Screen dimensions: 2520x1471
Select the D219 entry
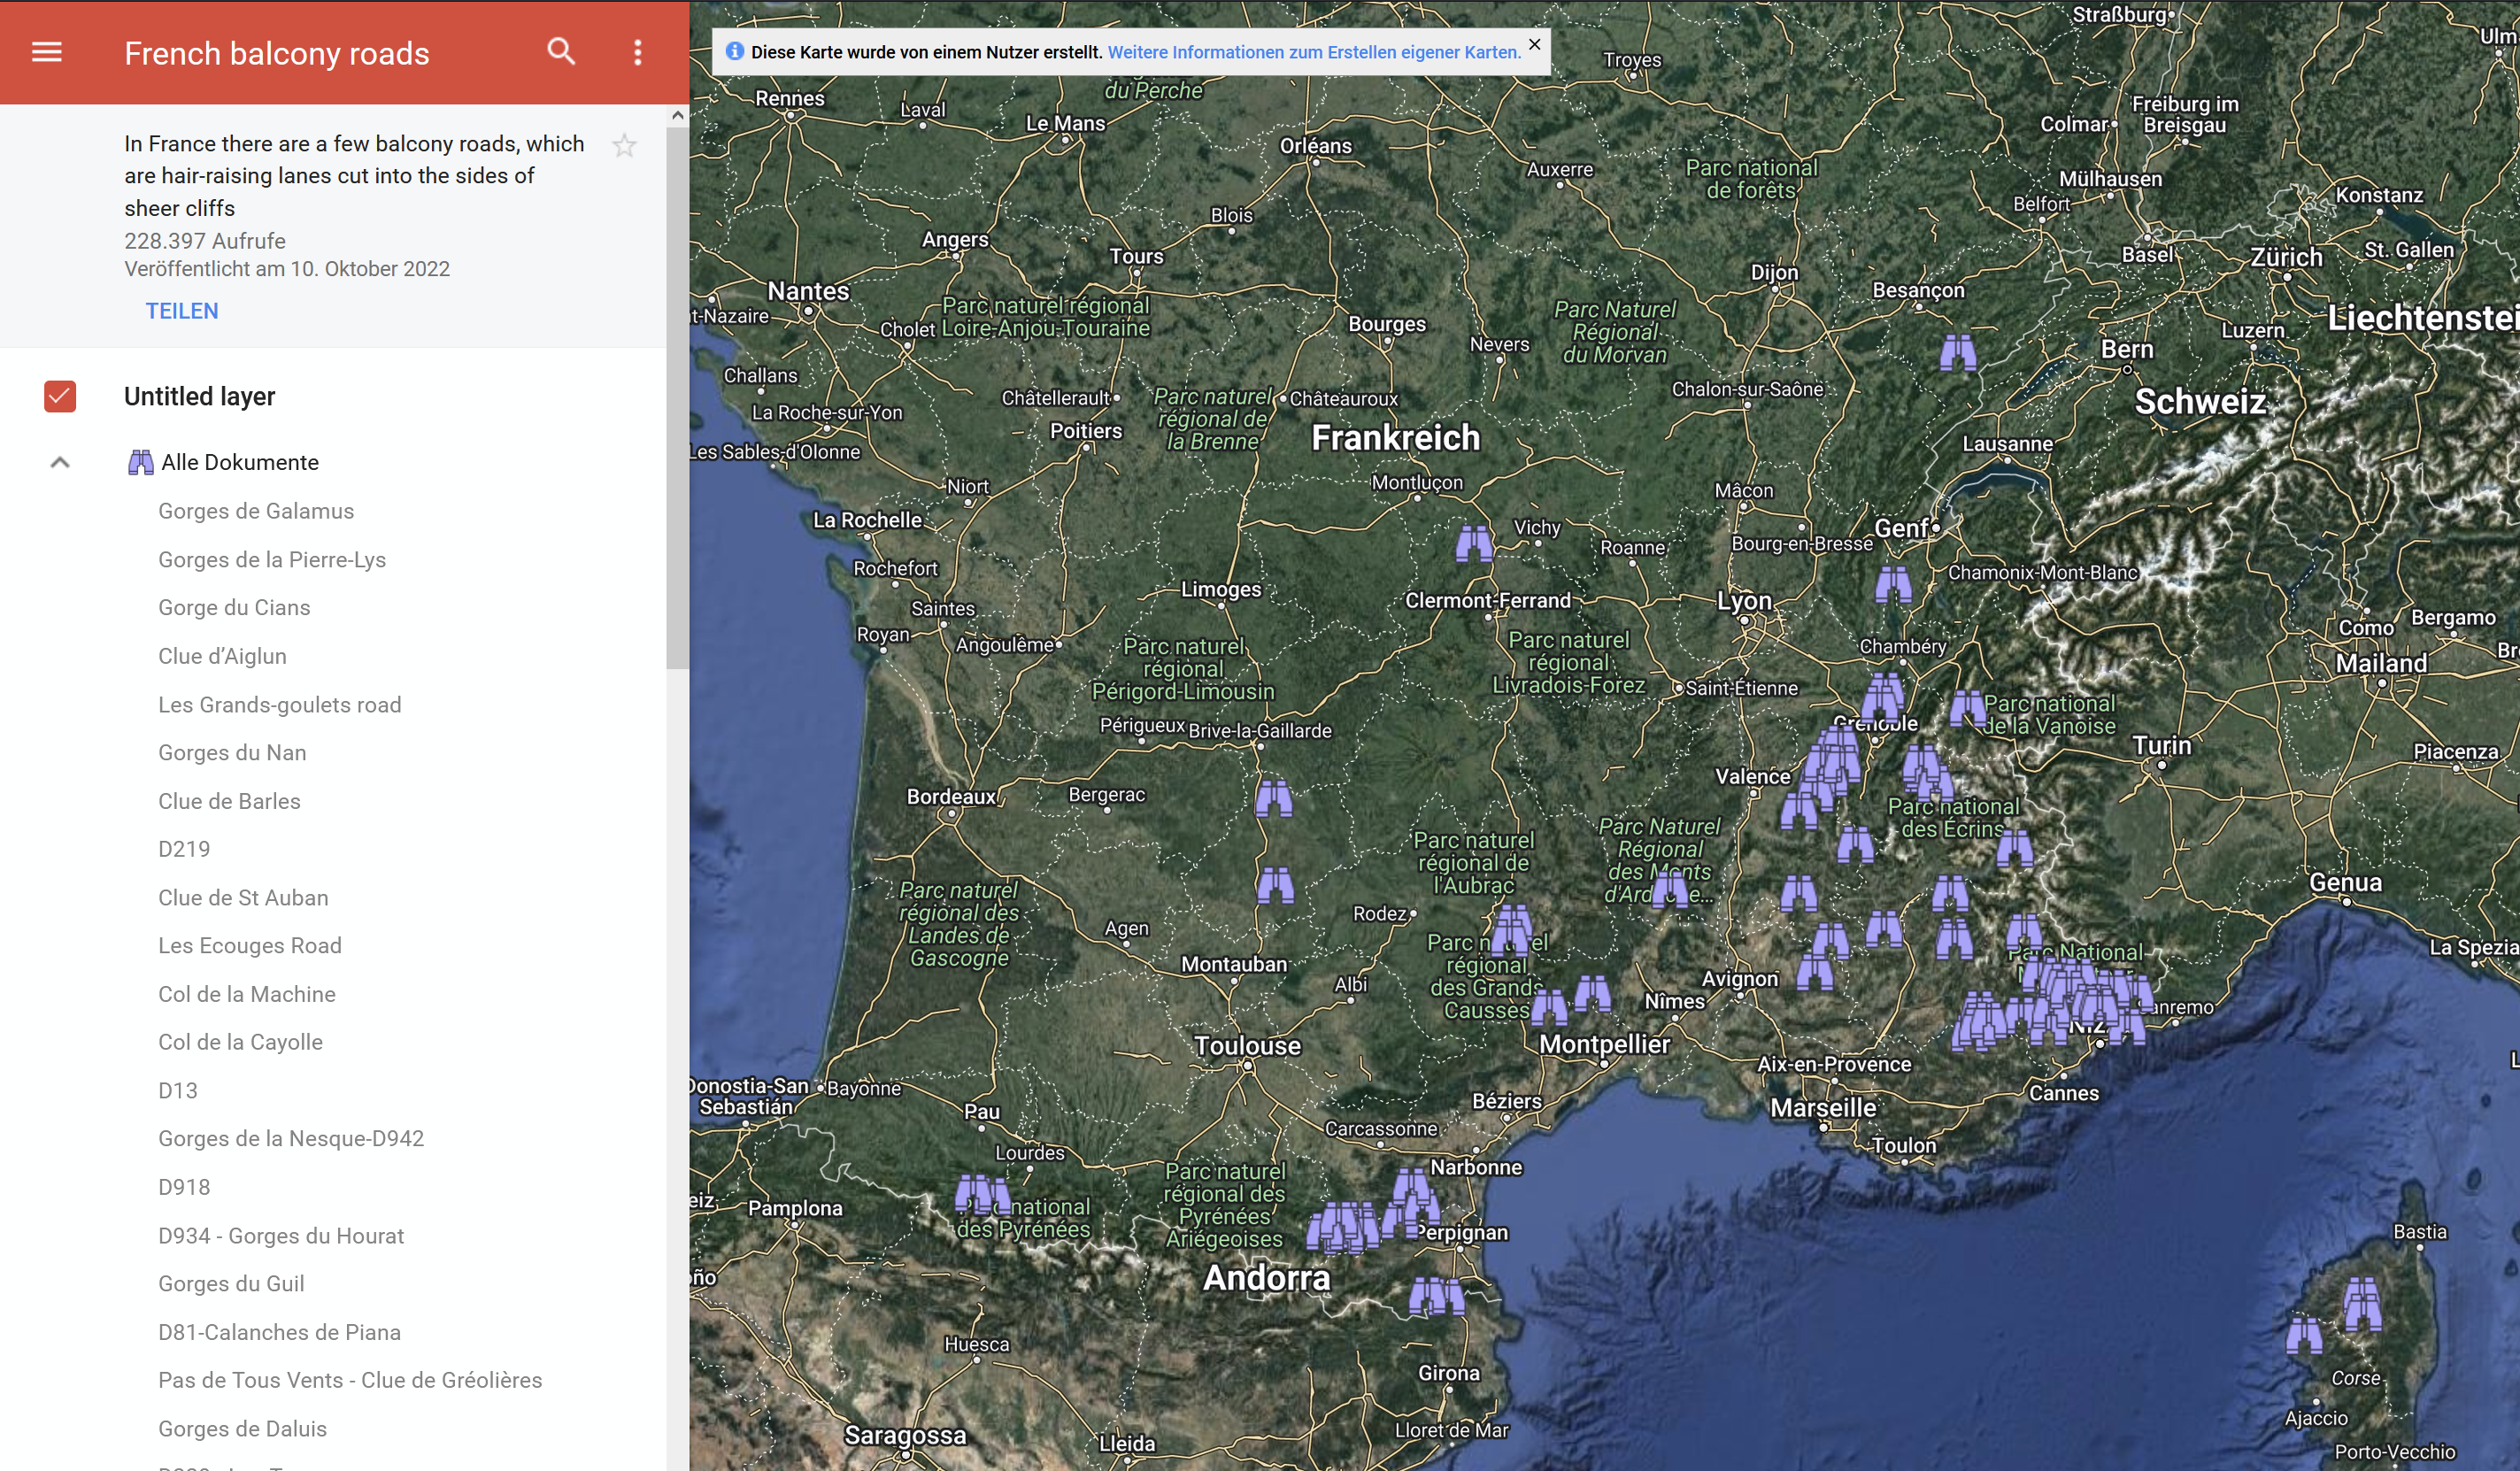184,849
